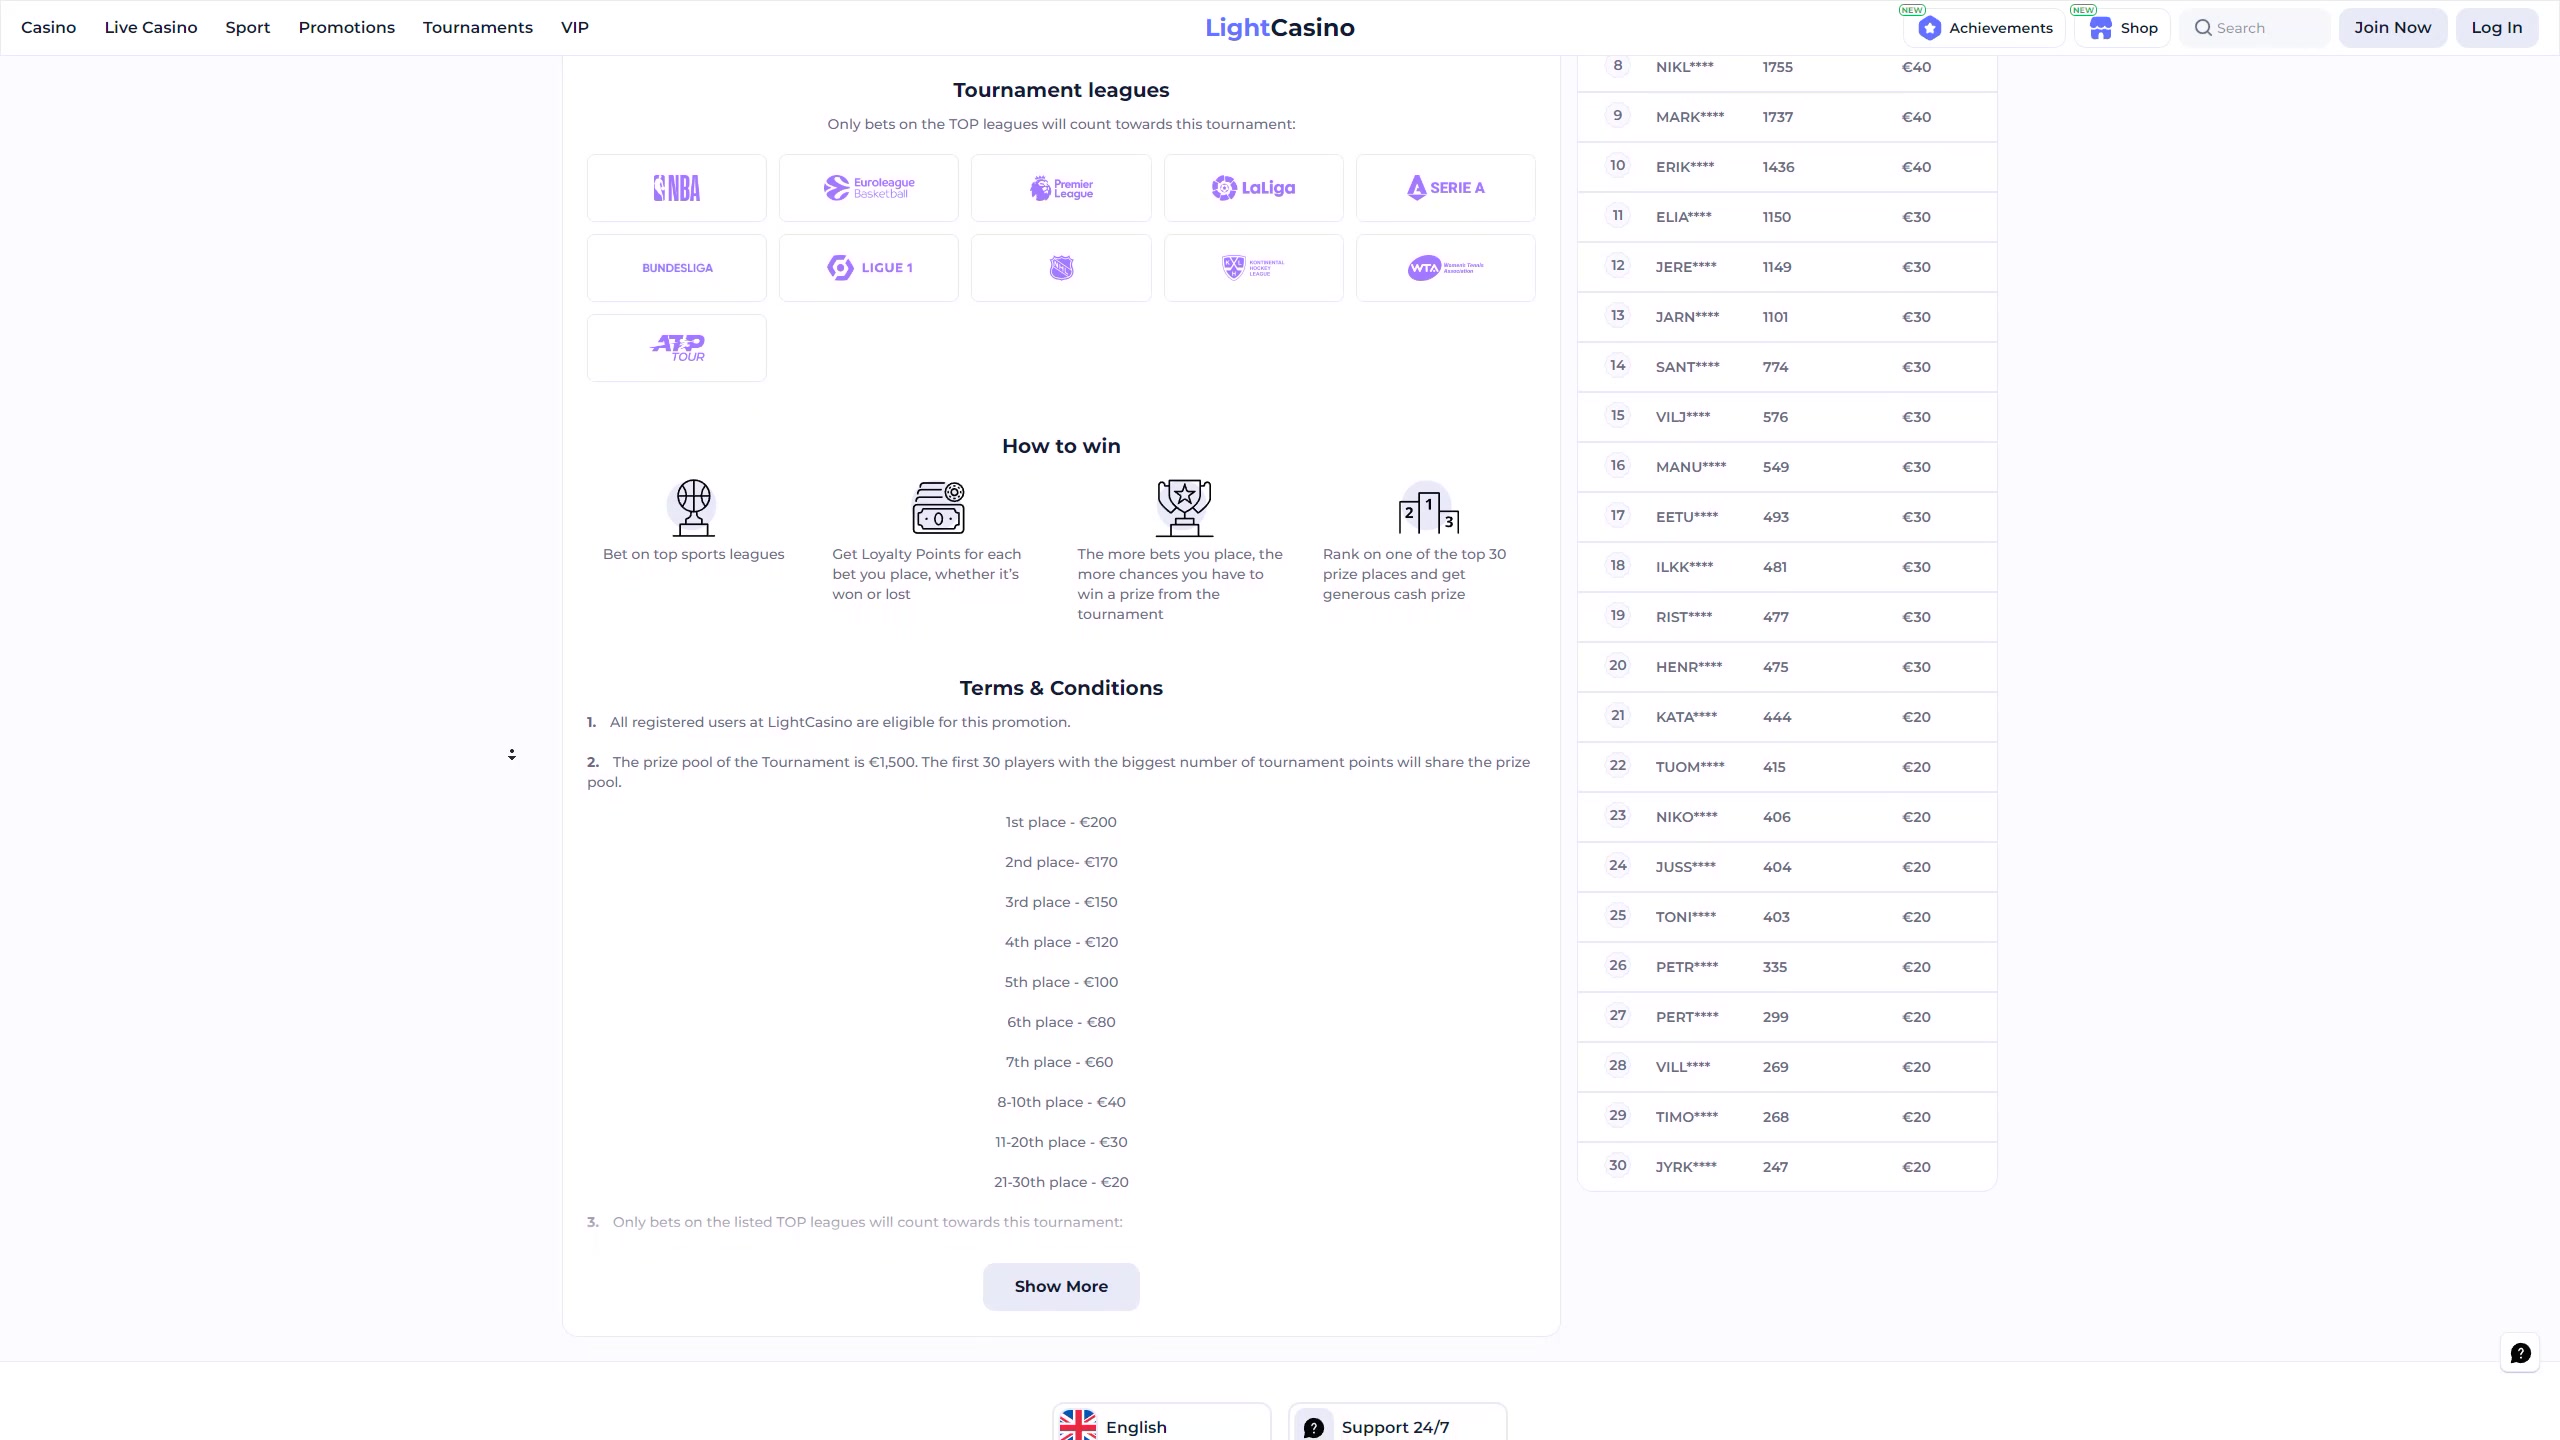Image resolution: width=2560 pixels, height=1440 pixels.
Task: Click the Join Now button
Action: tap(2392, 28)
